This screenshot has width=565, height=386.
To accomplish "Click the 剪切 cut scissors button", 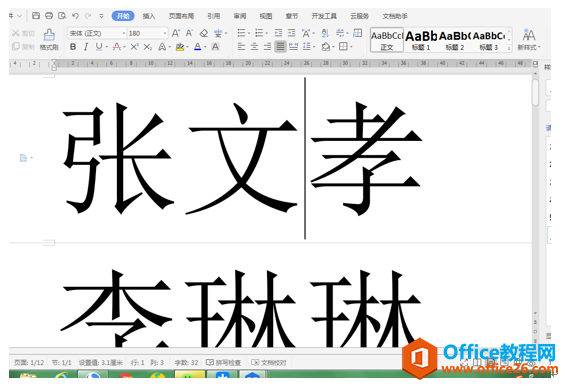I will (23, 34).
